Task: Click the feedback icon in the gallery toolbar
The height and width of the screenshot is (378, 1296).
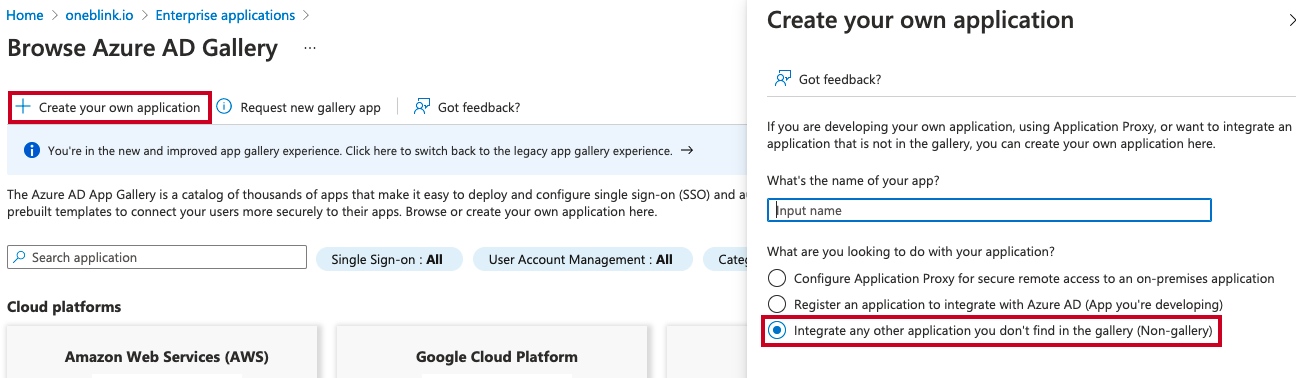Action: click(422, 107)
